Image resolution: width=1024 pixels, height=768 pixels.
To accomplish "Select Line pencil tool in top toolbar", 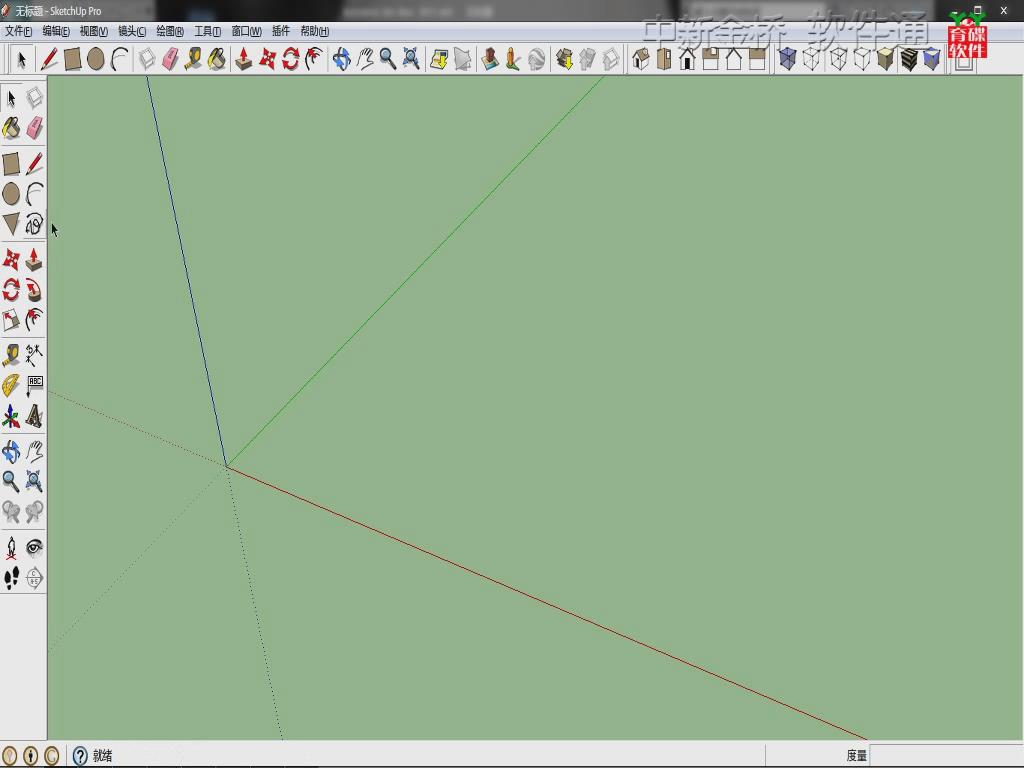I will [49, 59].
